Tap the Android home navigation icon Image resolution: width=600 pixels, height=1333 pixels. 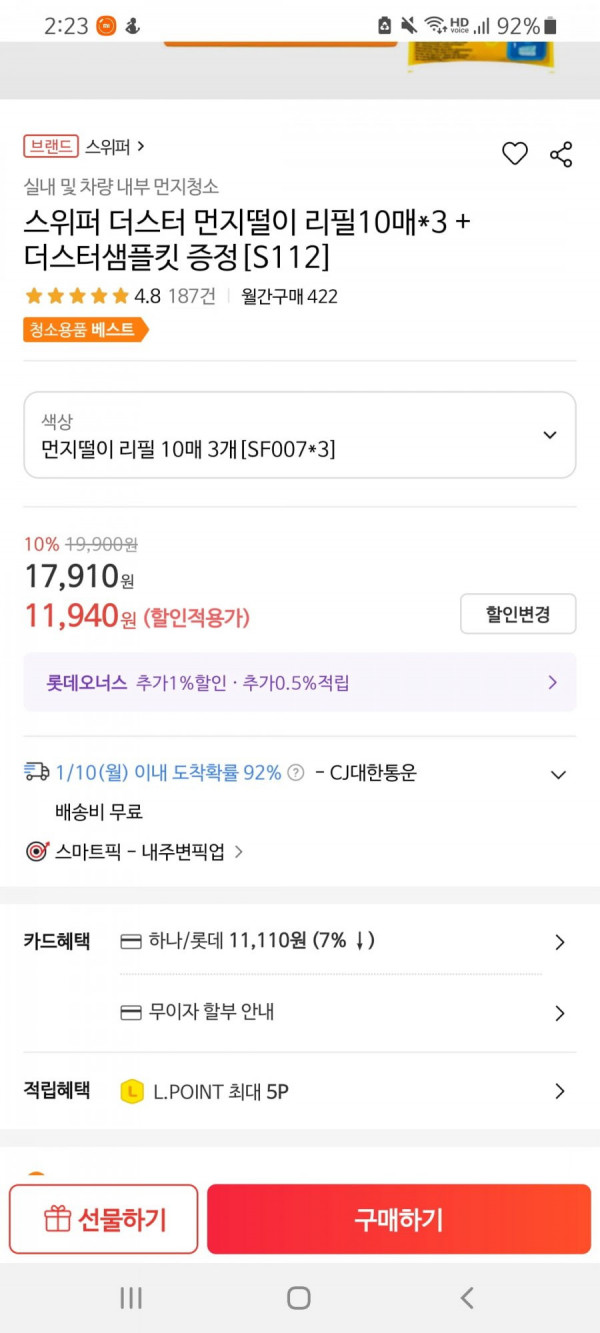(299, 1298)
